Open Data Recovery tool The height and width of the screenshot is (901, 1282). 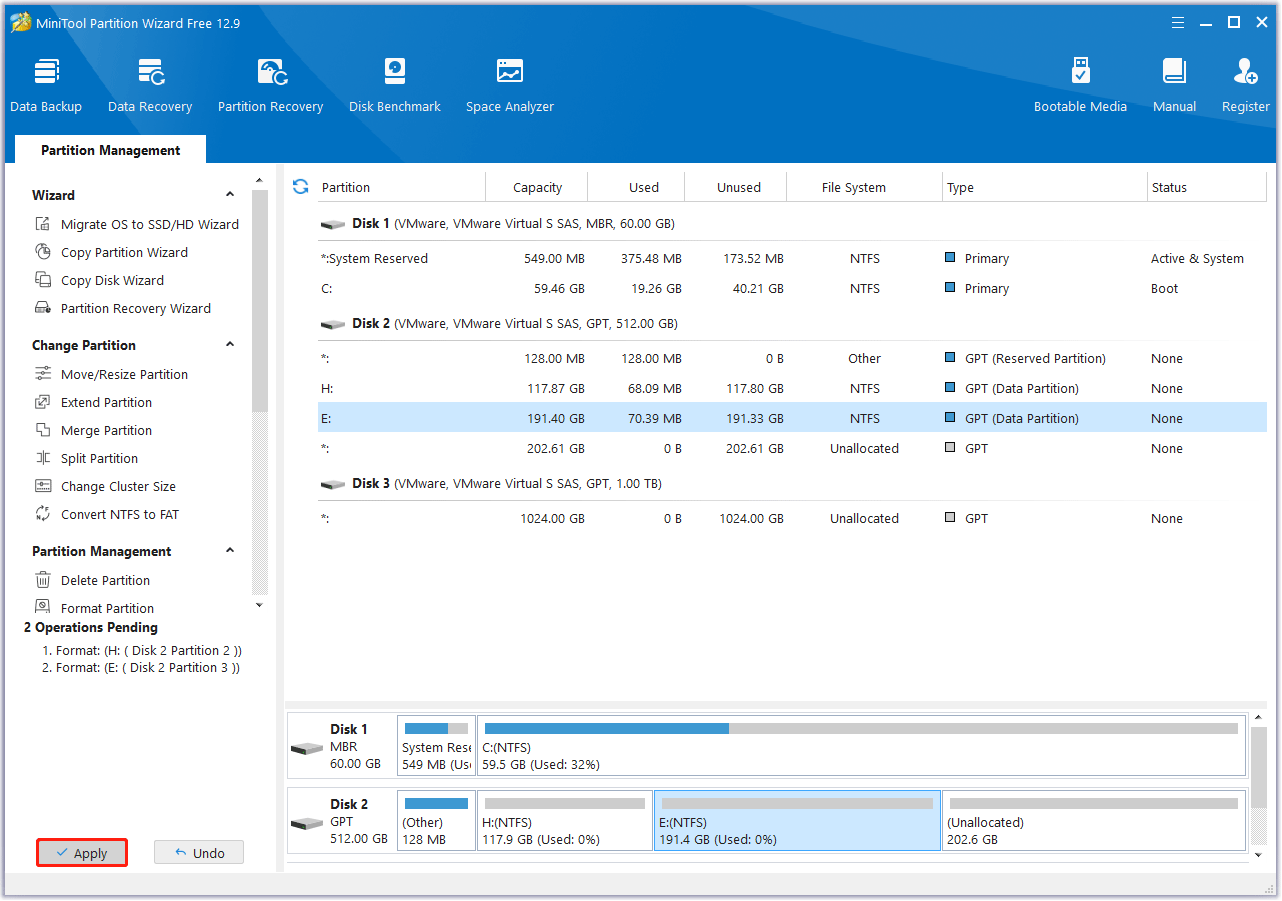[150, 85]
